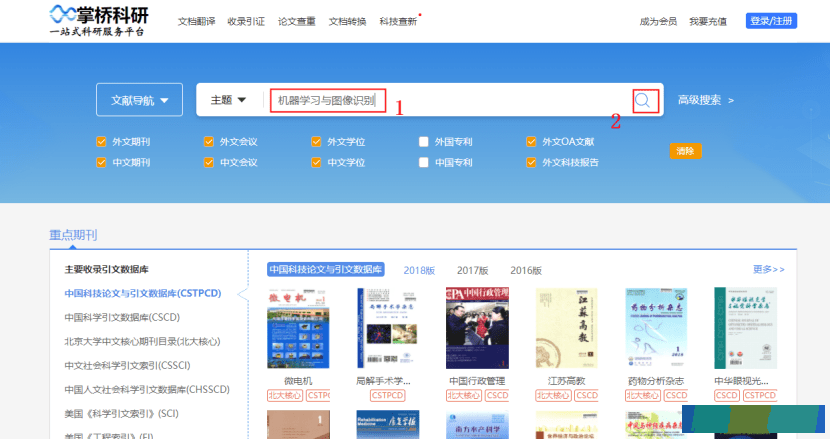Image resolution: width=830 pixels, height=439 pixels.
Task: Click the magnifier search icon
Action: [x=643, y=100]
